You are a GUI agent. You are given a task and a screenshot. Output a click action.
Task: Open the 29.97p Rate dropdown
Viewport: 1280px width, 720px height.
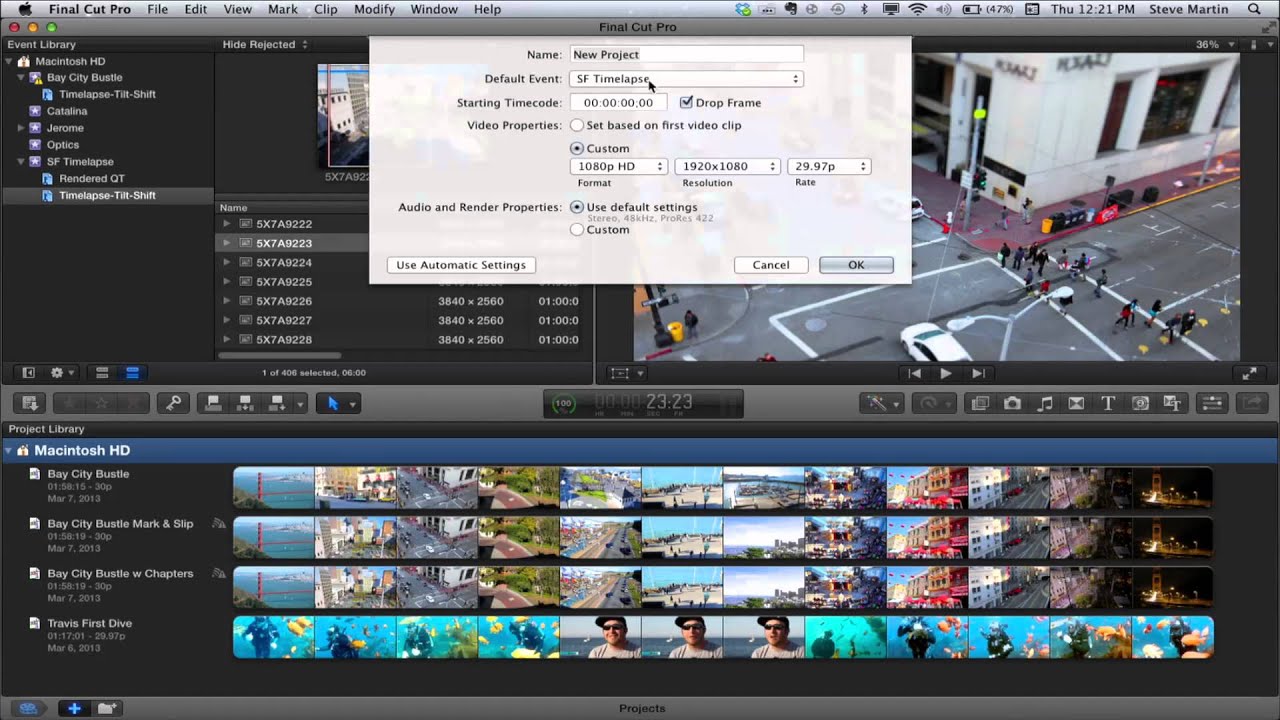click(829, 166)
